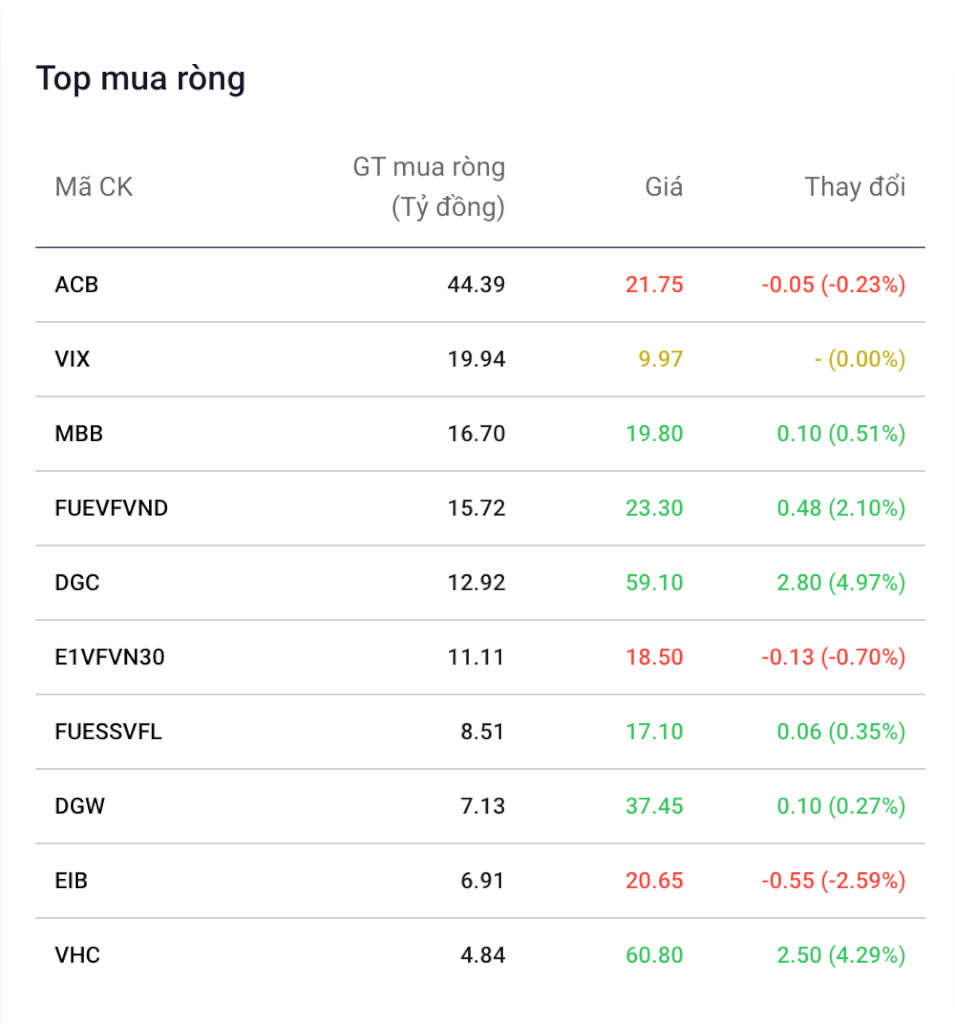
Task: Click the FUESSVFL ticker
Action: tap(108, 732)
